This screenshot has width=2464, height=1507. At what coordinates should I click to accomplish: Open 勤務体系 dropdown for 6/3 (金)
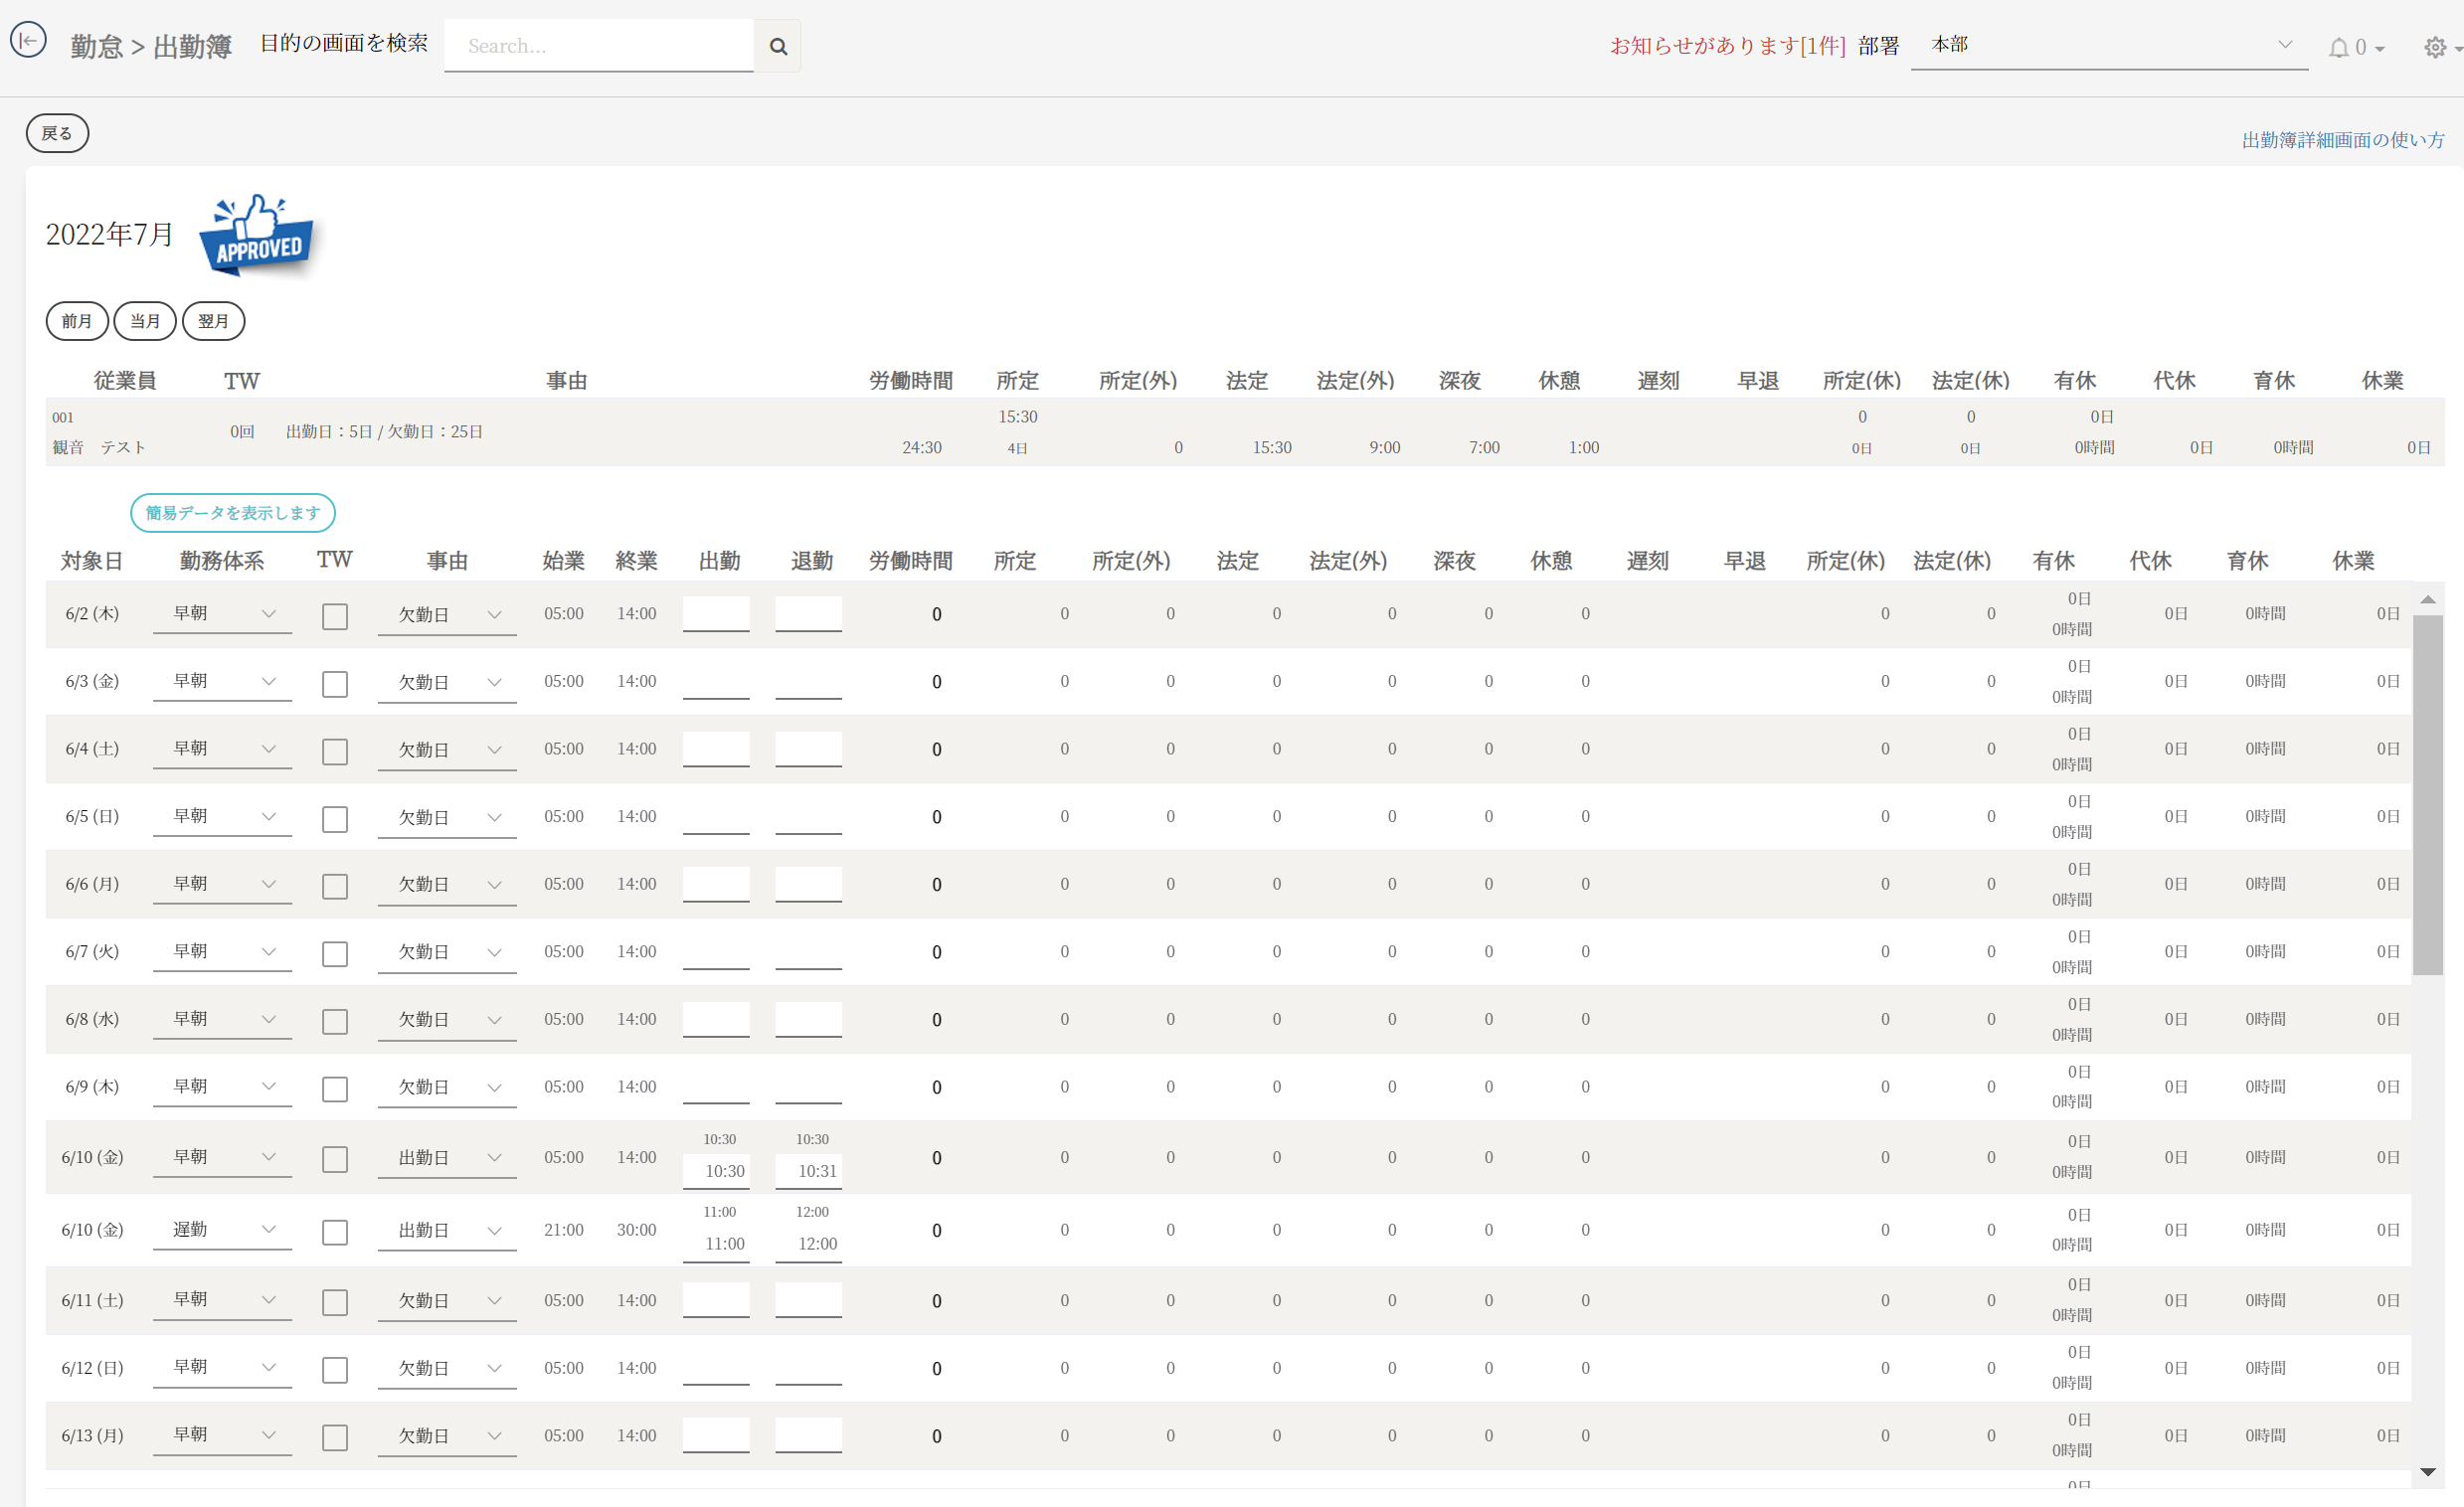(222, 682)
